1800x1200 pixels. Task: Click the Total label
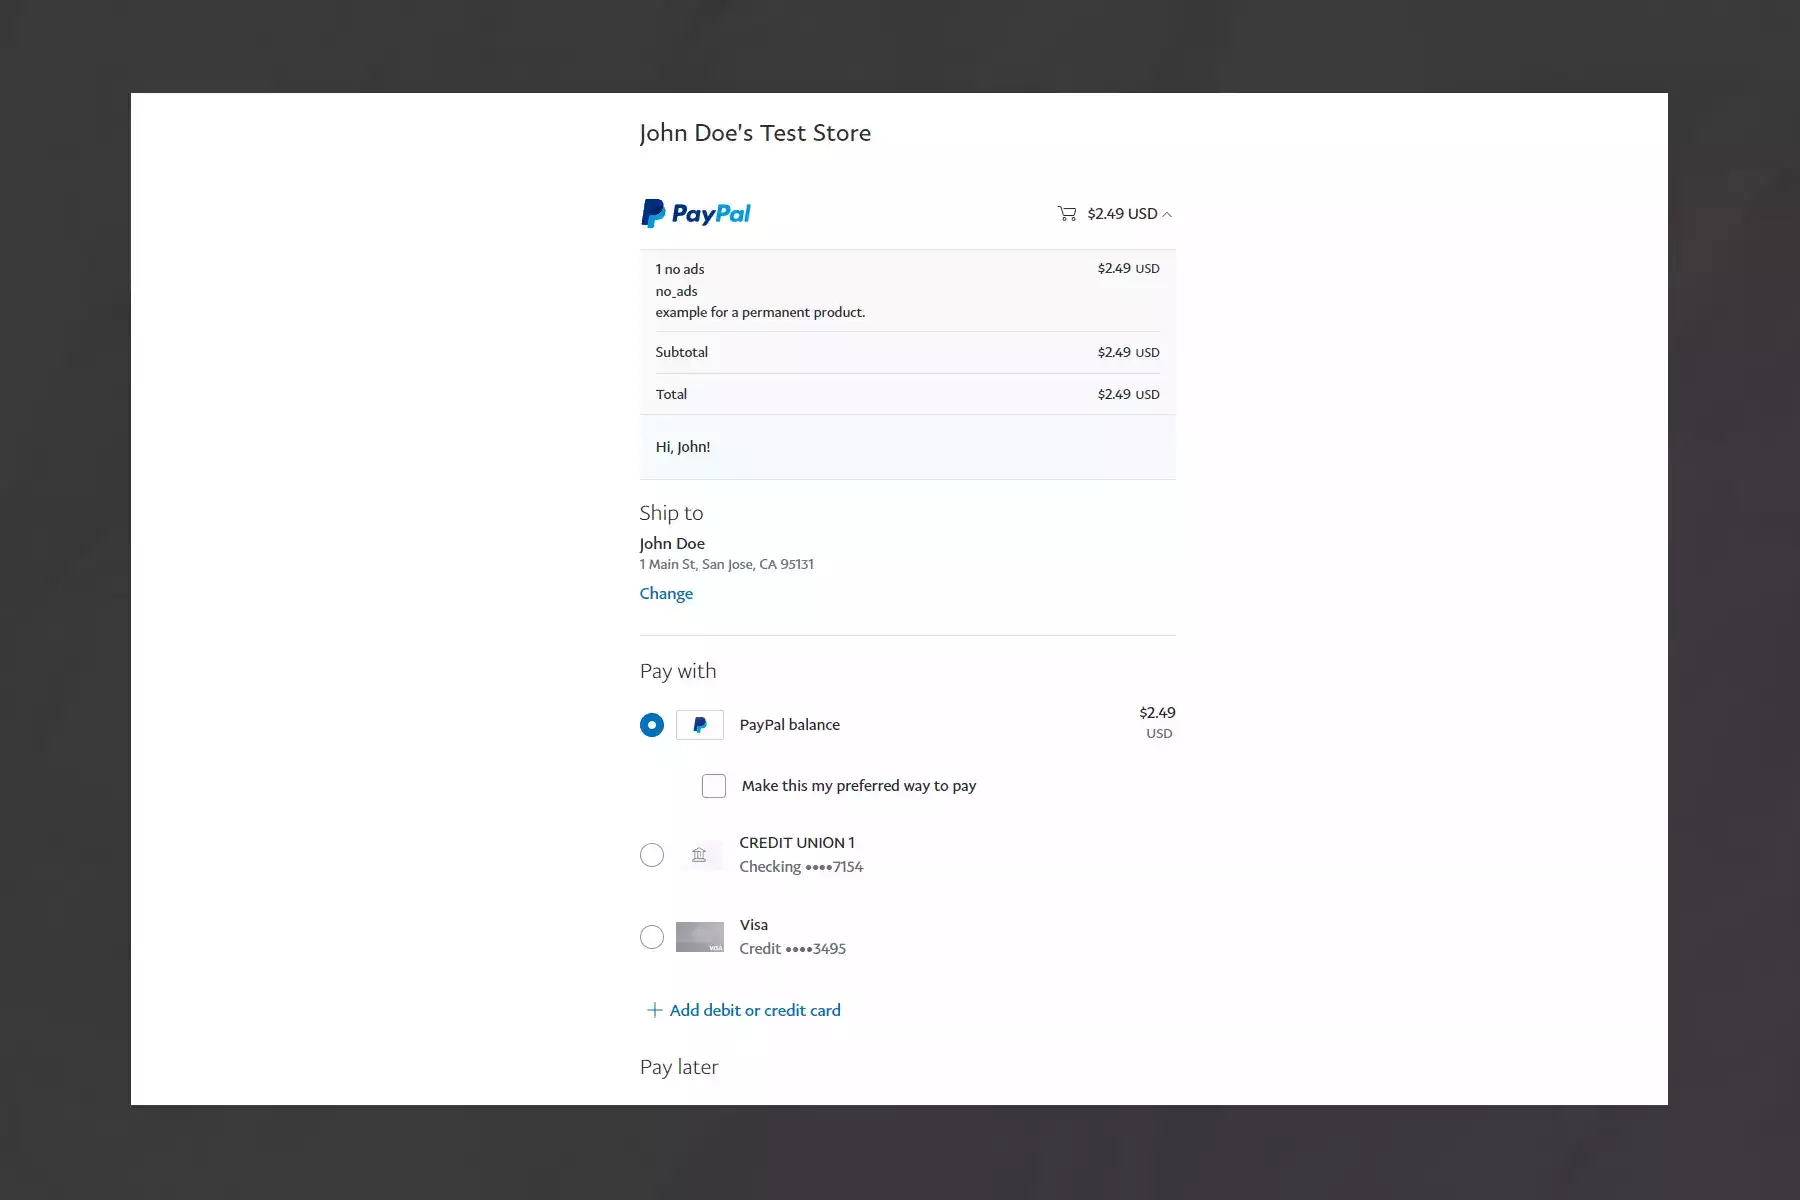coord(672,394)
